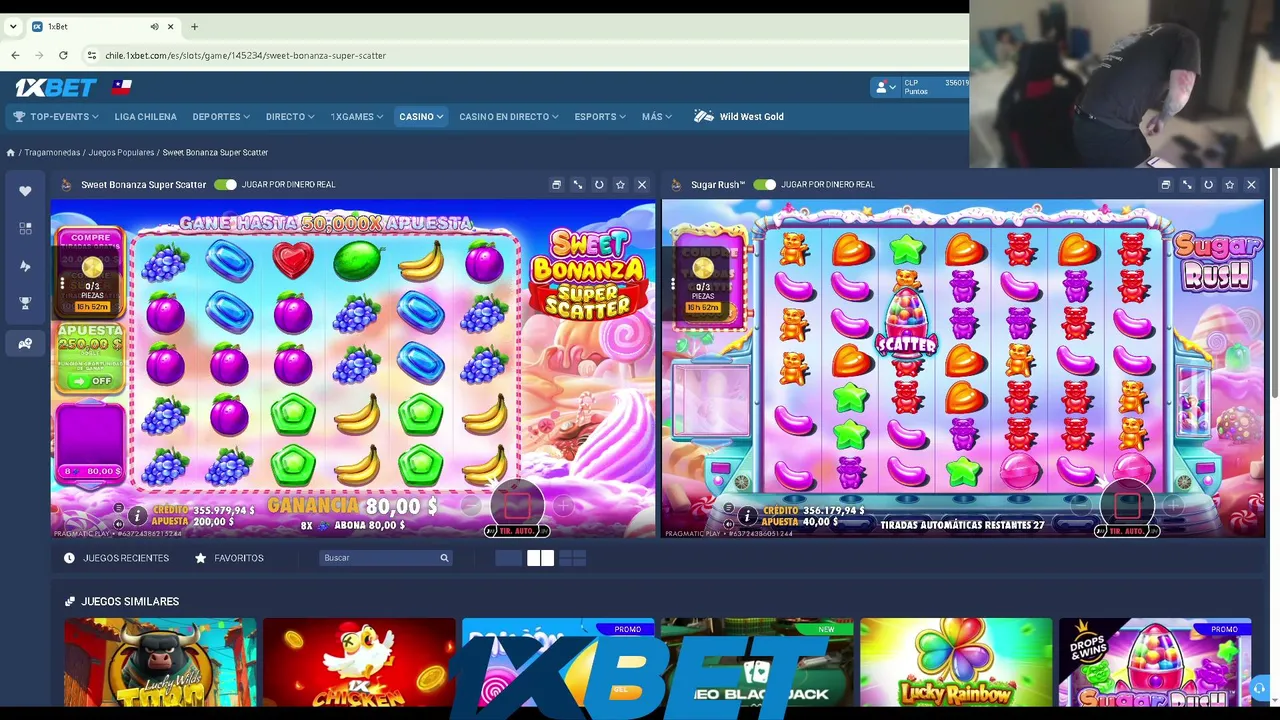Image resolution: width=1280 pixels, height=720 pixels.
Task: Go back in browser
Action: click(x=15, y=55)
